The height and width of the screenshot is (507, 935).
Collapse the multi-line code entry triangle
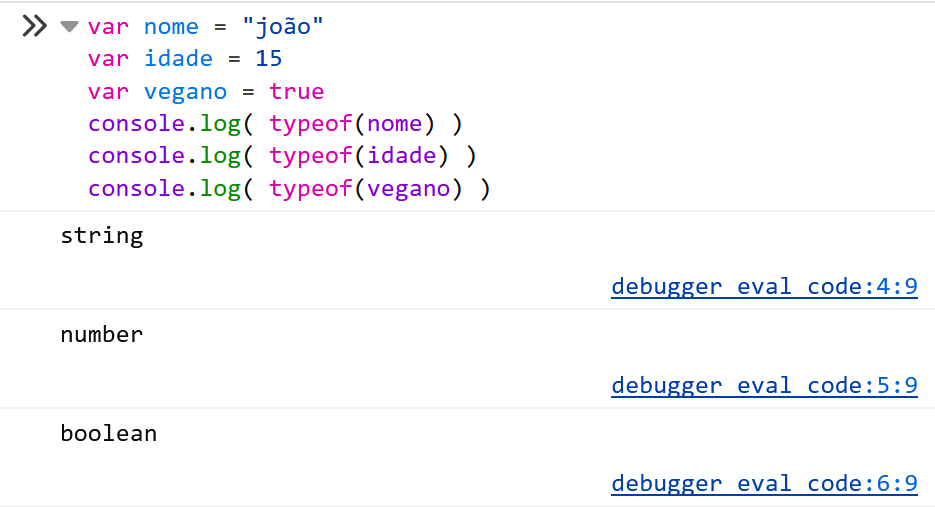pyautogui.click(x=69, y=27)
